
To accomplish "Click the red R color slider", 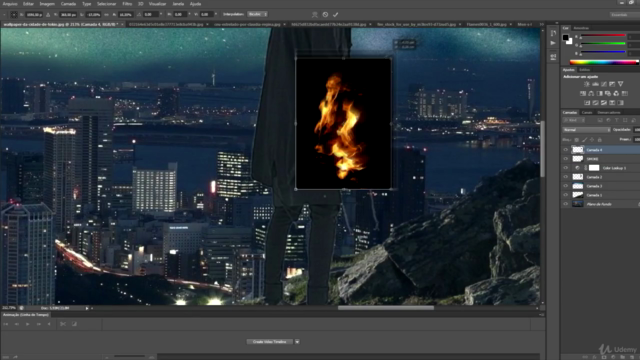I will [603, 36].
